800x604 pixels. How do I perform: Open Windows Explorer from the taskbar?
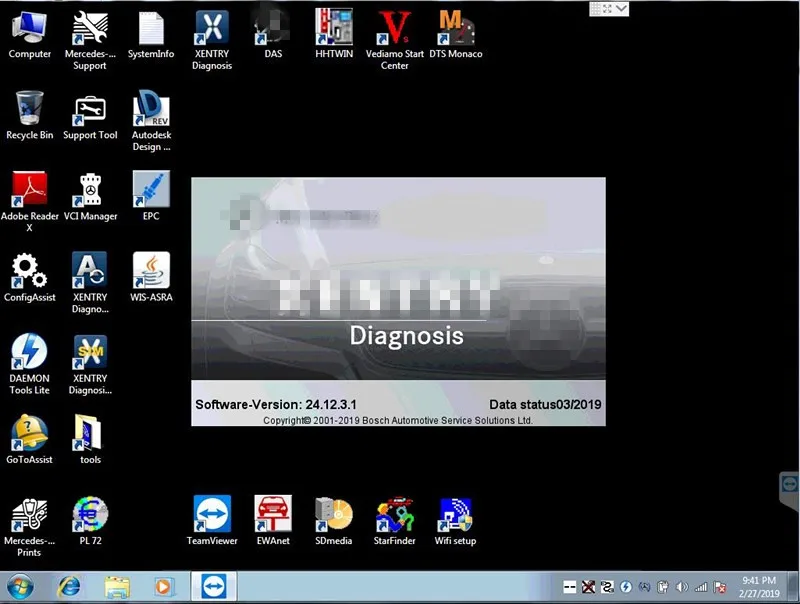point(117,587)
